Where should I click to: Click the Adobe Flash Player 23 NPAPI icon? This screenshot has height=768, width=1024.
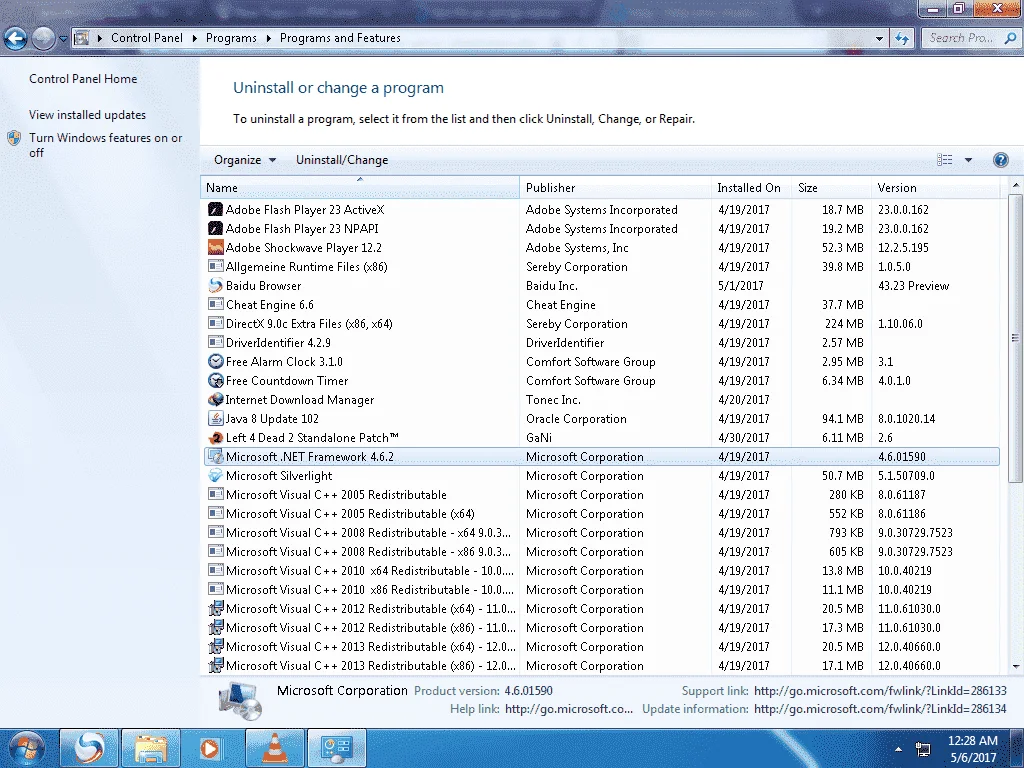coord(216,229)
